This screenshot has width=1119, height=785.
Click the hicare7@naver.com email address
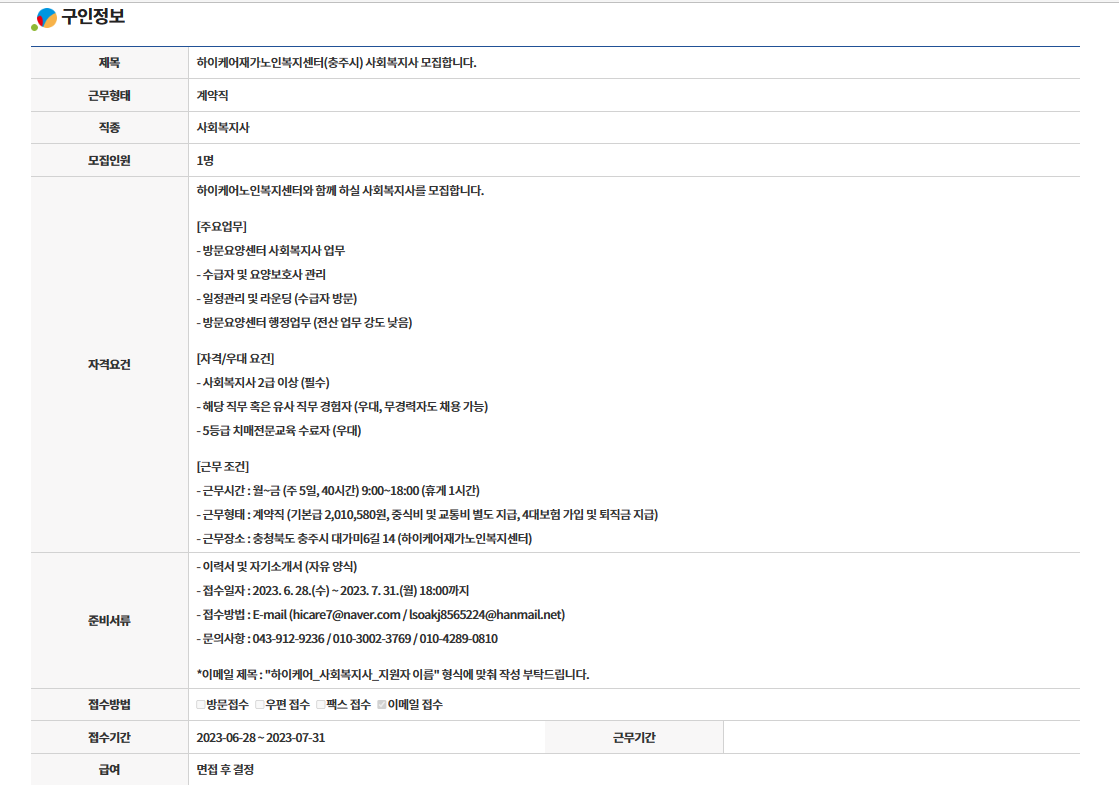347,615
